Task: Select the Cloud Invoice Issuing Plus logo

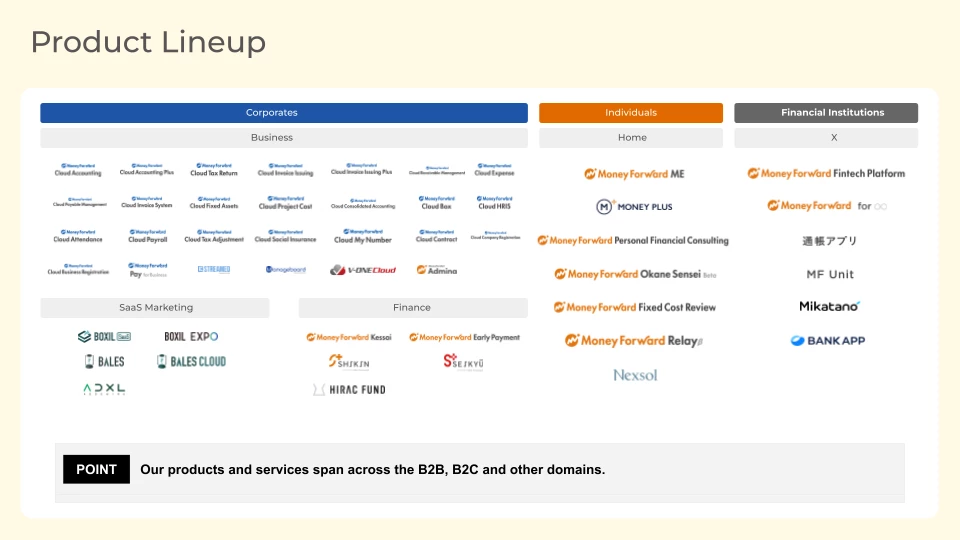Action: pos(361,169)
